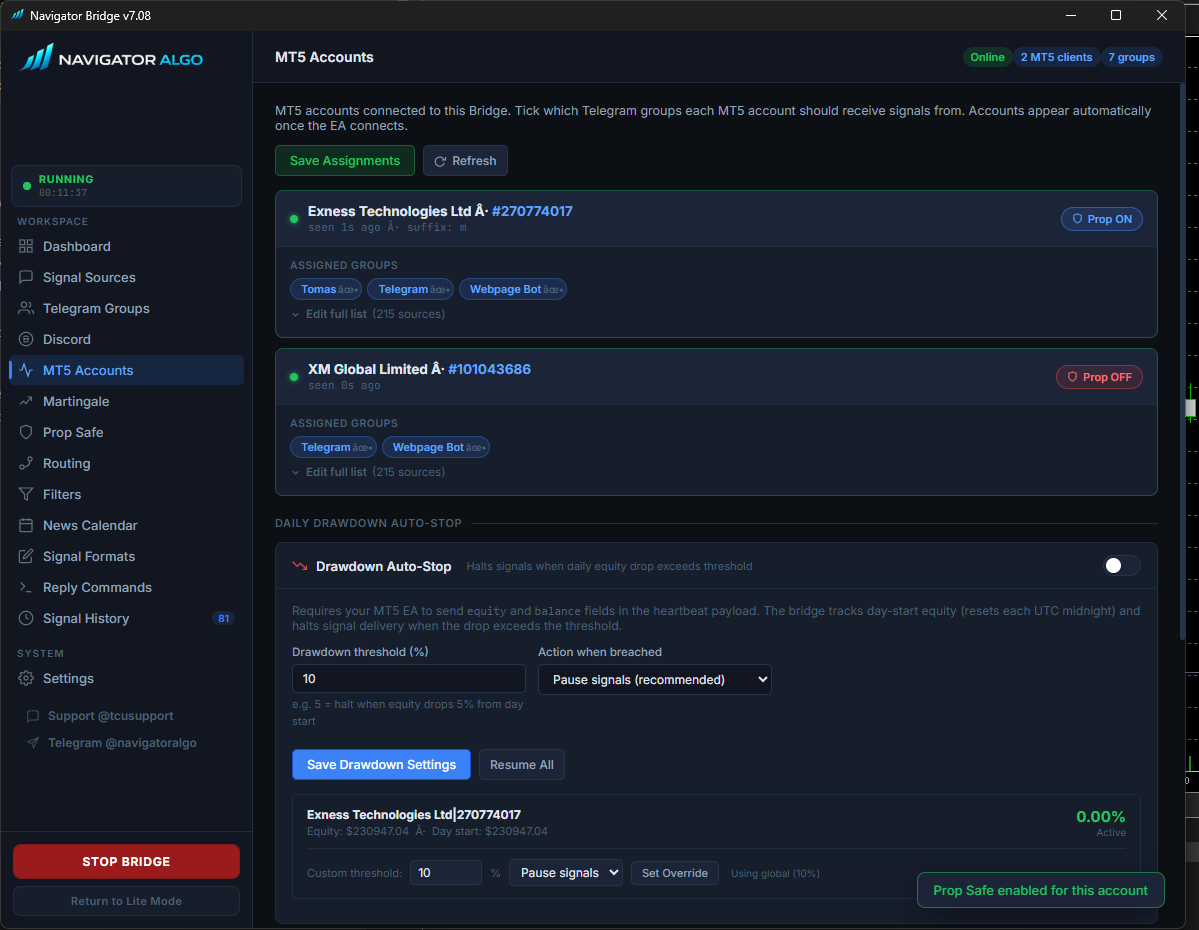The height and width of the screenshot is (930, 1199).
Task: Enable the Drawdown Auto-Stop switch
Action: [x=1122, y=566]
